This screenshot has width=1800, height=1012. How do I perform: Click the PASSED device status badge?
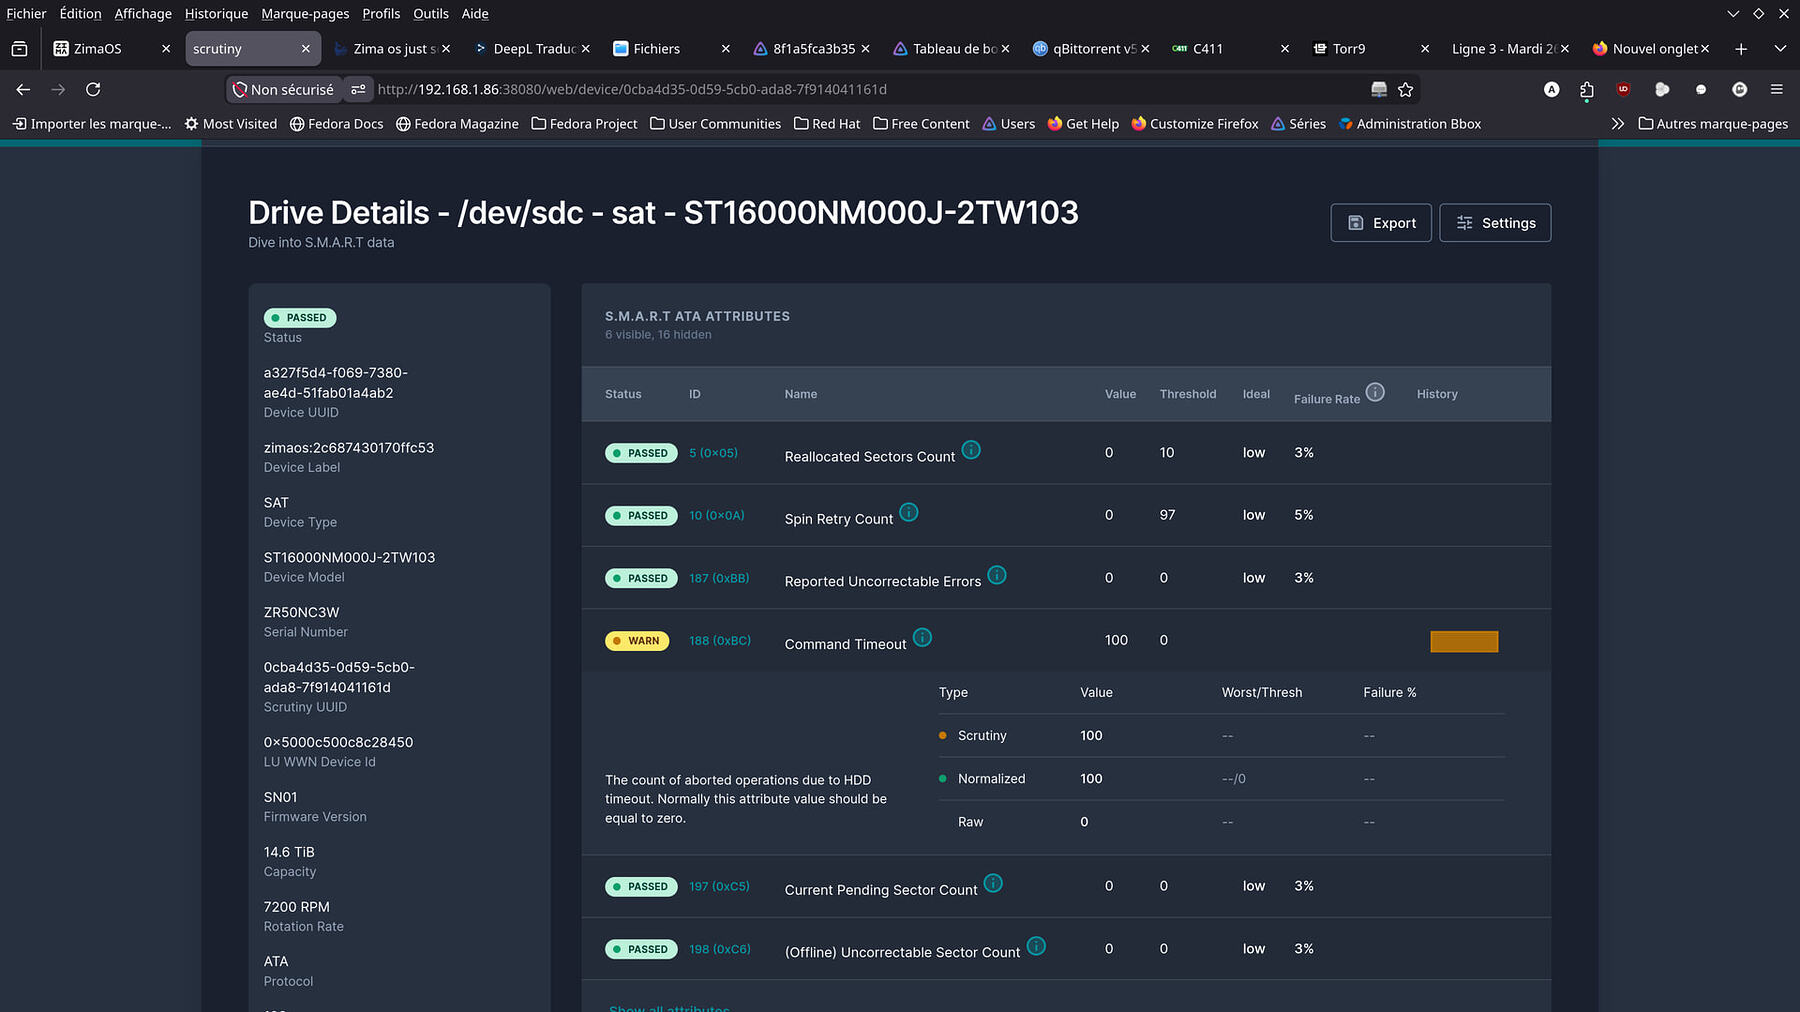click(x=300, y=318)
